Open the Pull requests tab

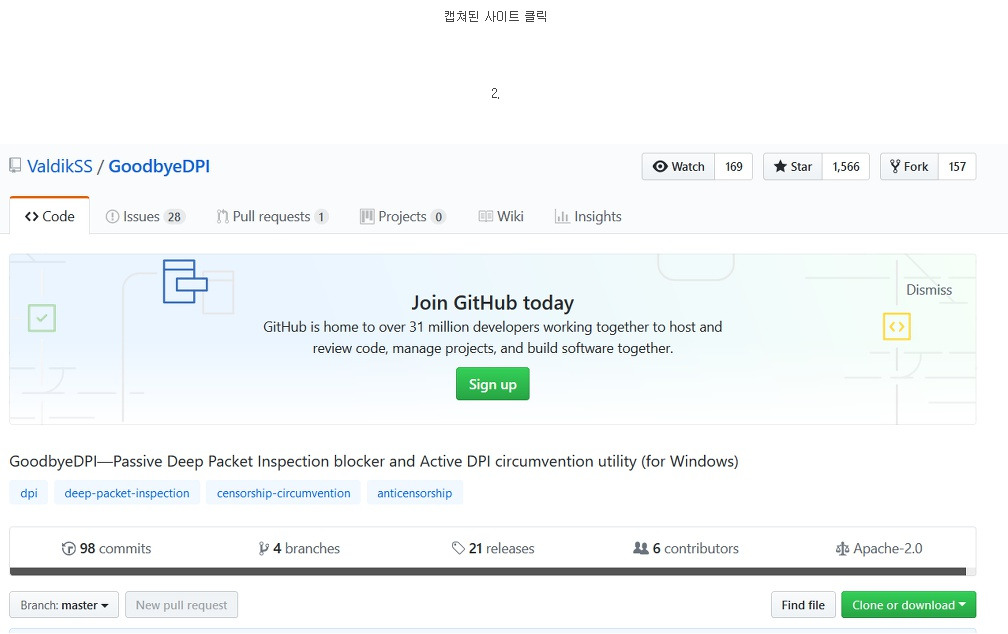click(272, 216)
